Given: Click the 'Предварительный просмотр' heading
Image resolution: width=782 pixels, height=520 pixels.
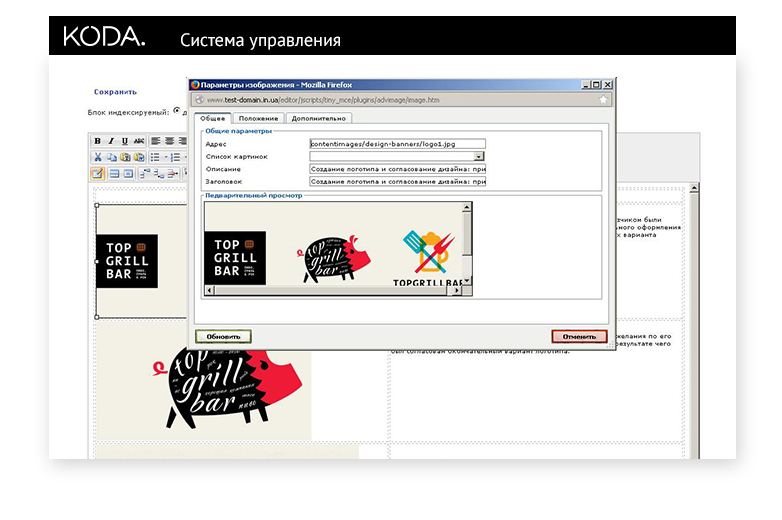Looking at the screenshot, I should pos(254,195).
